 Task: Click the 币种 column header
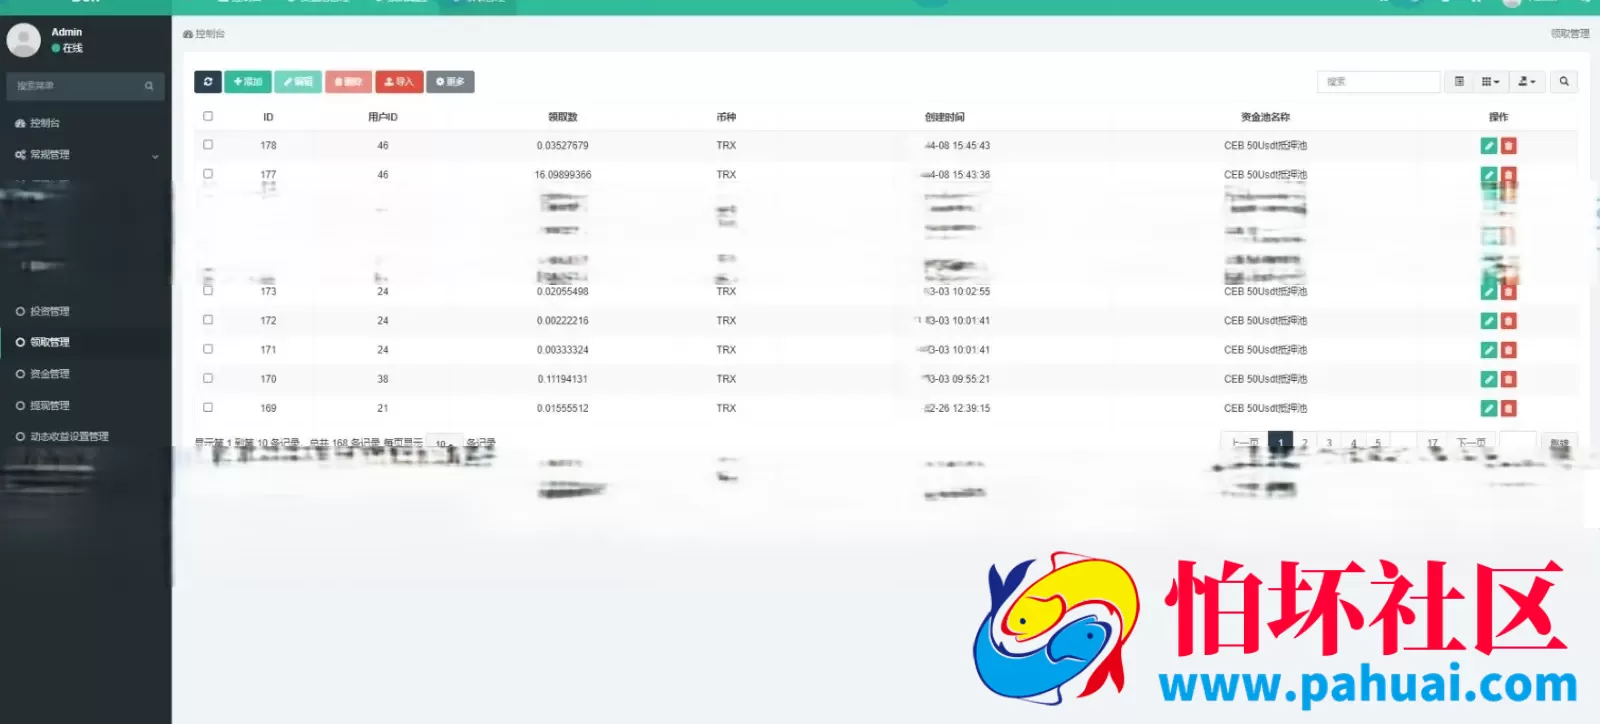pos(726,117)
